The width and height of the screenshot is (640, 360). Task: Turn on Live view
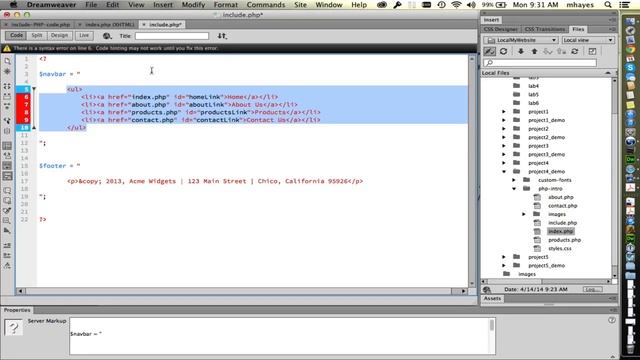click(84, 36)
